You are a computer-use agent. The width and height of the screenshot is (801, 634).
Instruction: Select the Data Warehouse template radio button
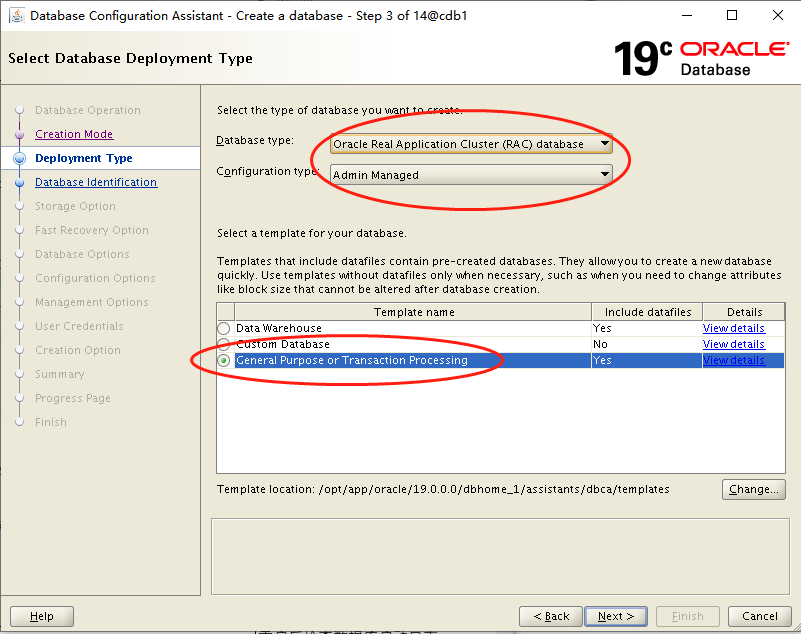pyautogui.click(x=224, y=328)
